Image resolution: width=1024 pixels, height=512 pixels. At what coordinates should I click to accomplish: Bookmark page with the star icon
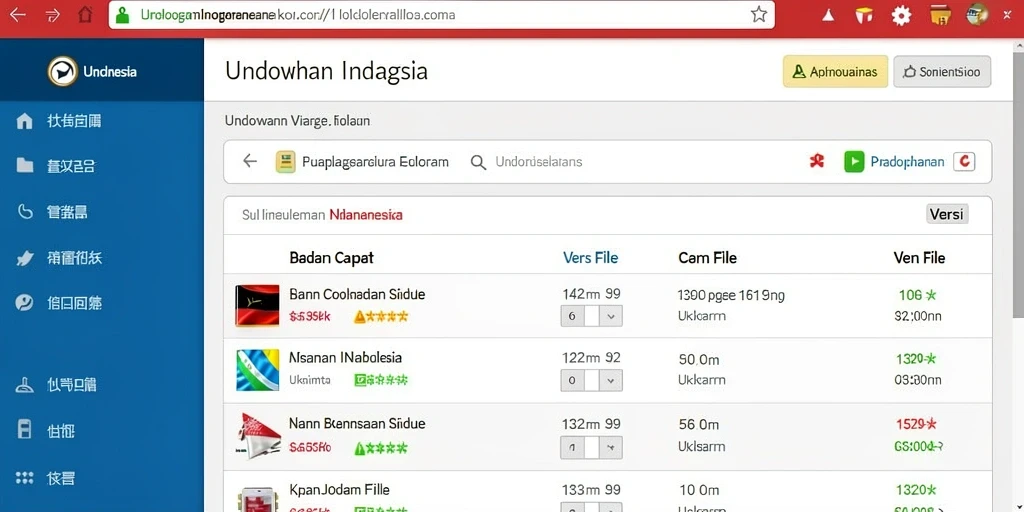click(758, 14)
